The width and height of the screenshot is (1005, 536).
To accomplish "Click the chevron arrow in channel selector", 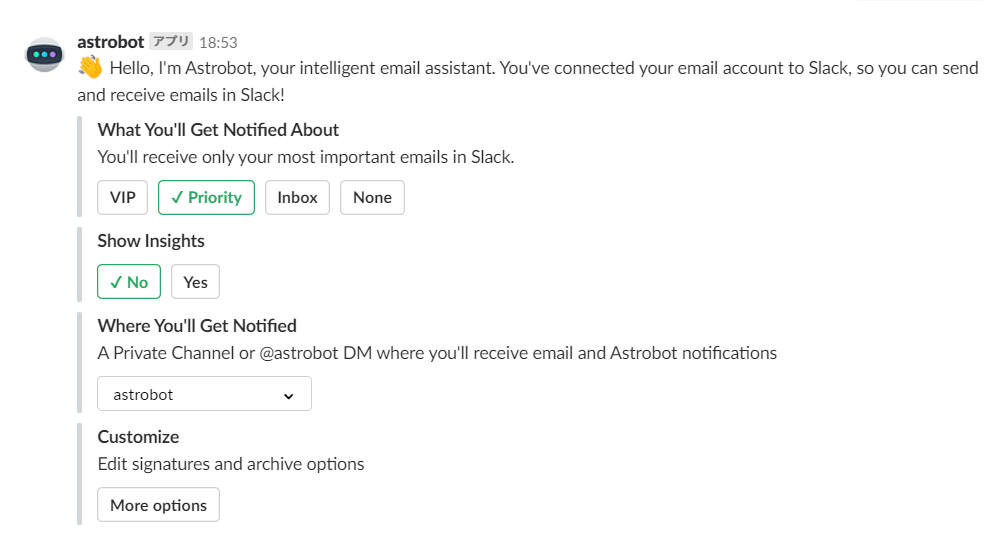I will (288, 395).
